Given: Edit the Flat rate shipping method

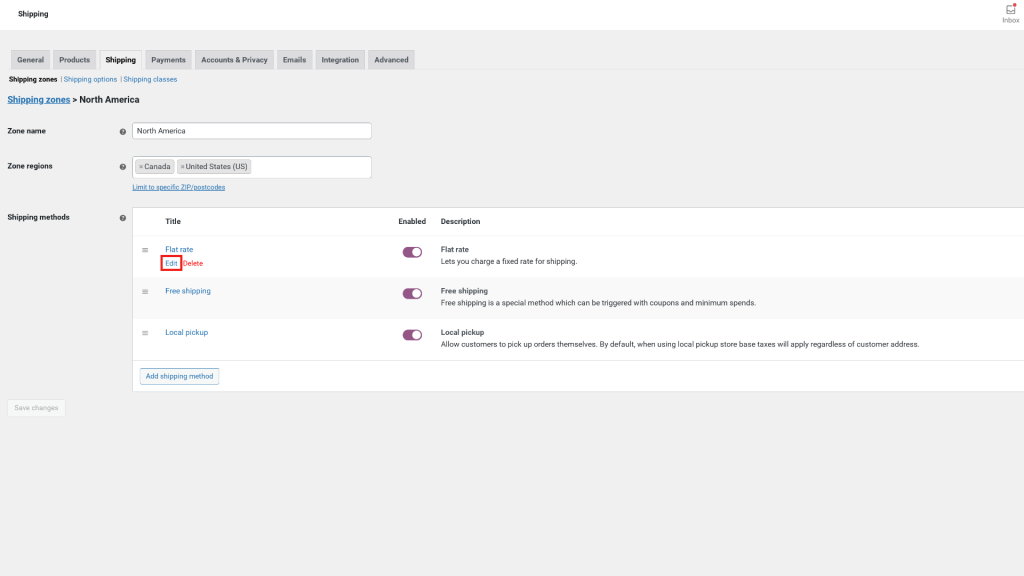Looking at the screenshot, I should point(171,263).
